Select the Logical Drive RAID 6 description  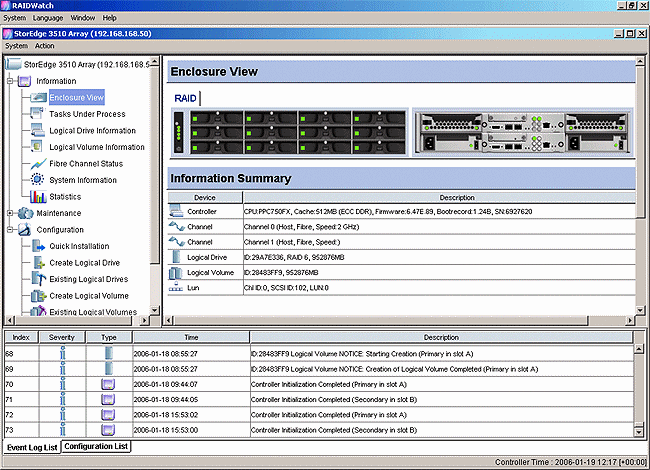(x=294, y=257)
